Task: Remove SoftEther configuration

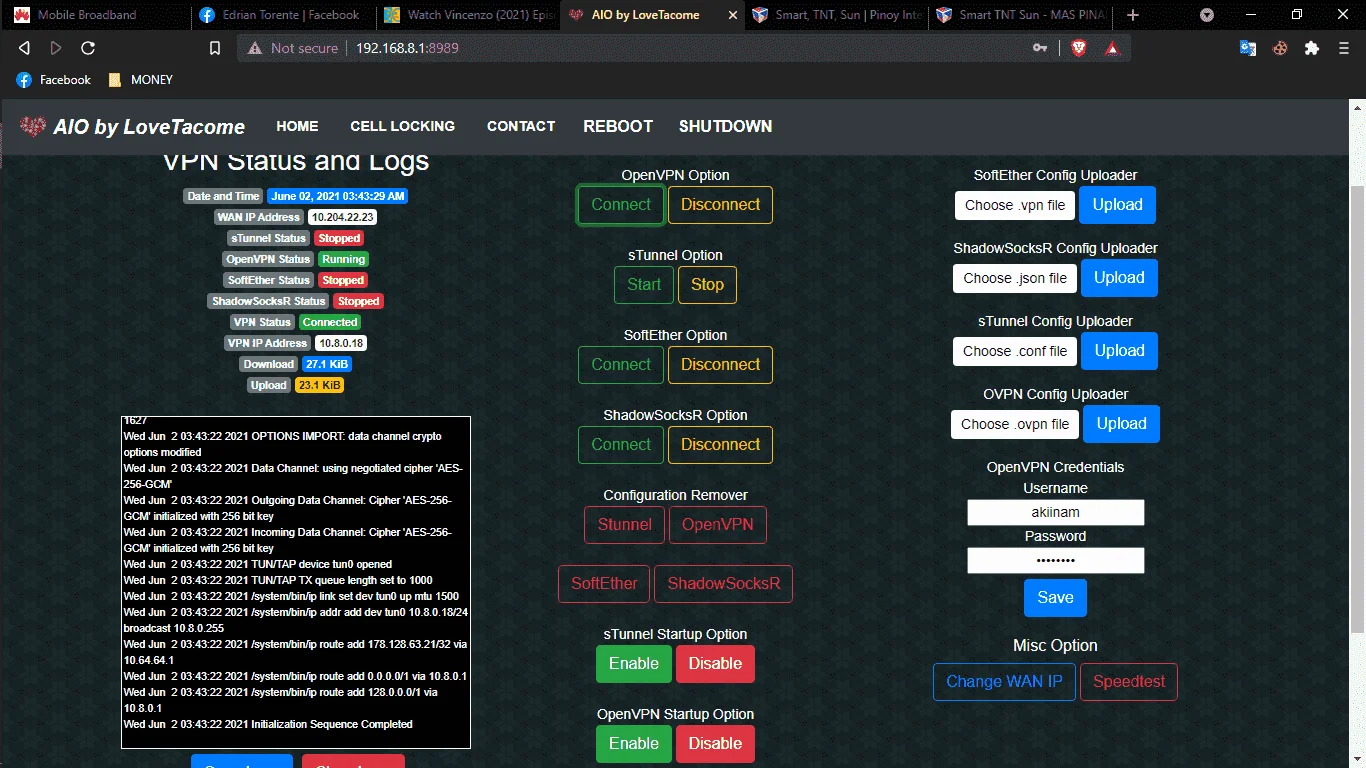Action: tap(604, 584)
